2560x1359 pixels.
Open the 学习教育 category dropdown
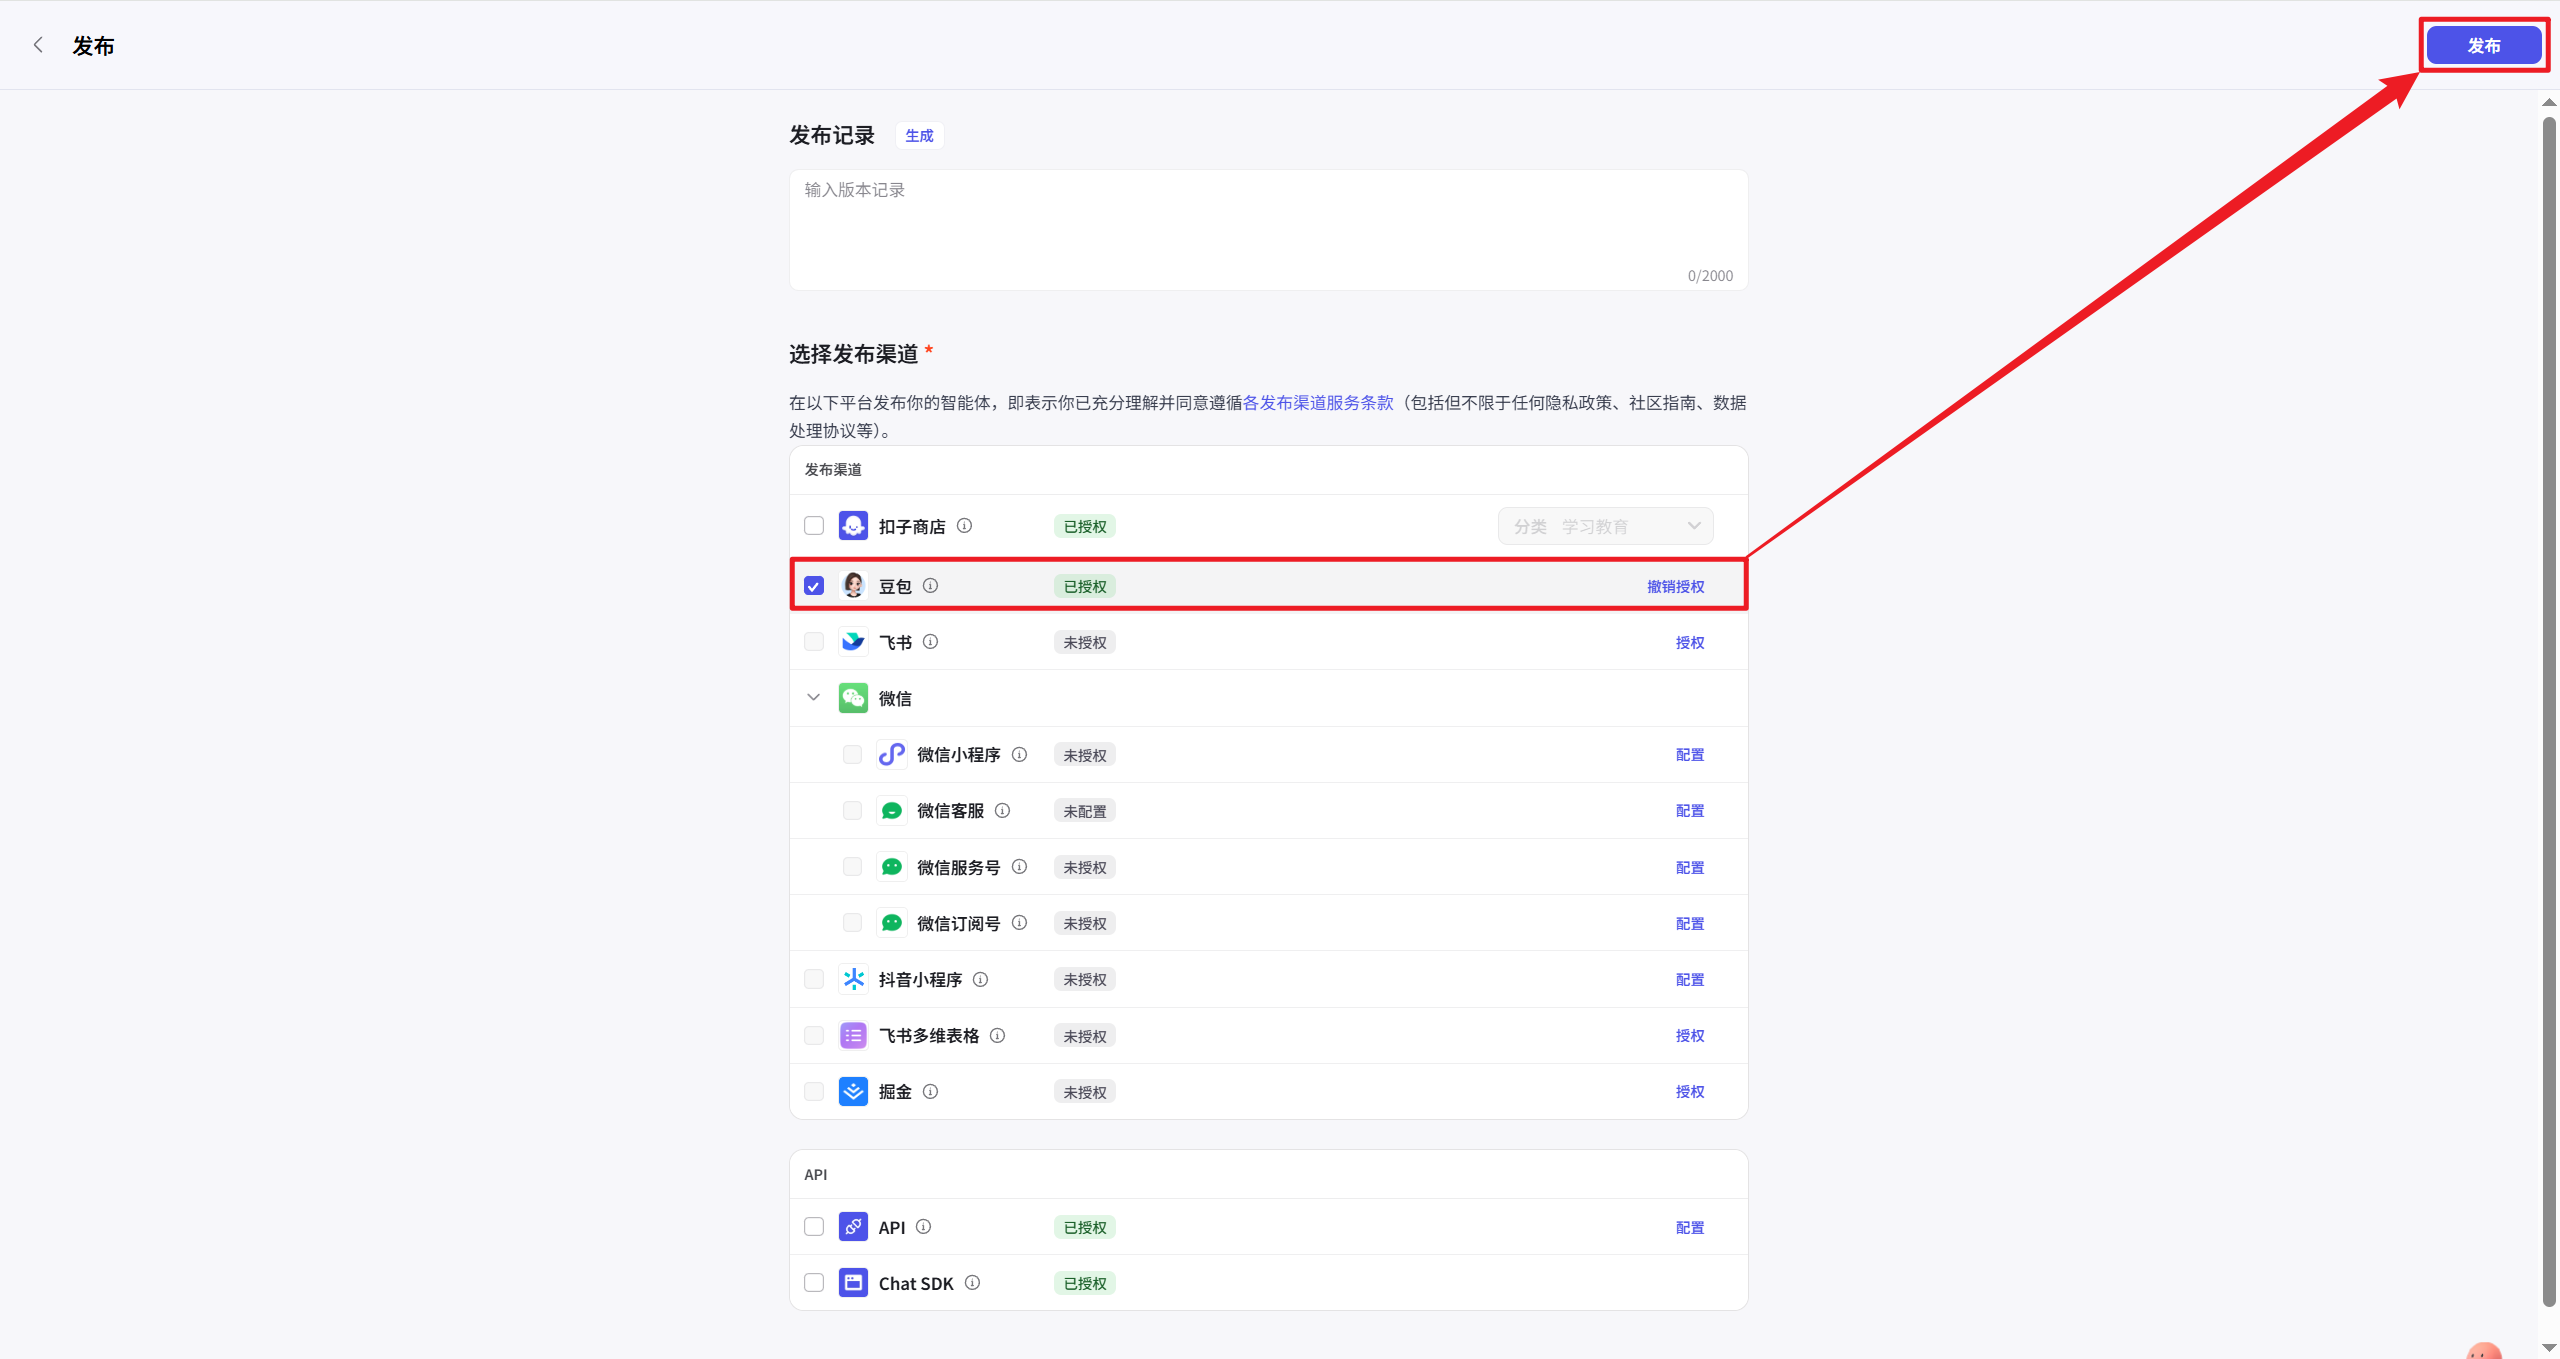tap(1604, 525)
